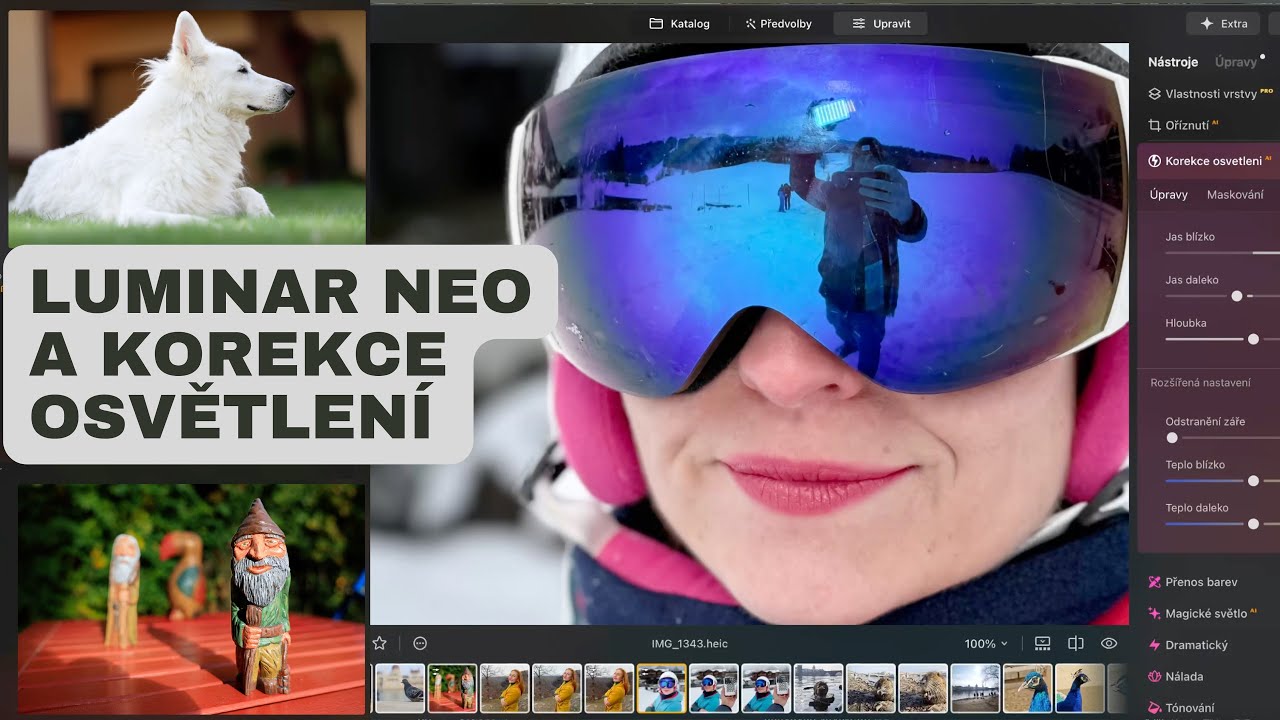
Task: Open the more options ellipsis menu
Action: [x=420, y=643]
